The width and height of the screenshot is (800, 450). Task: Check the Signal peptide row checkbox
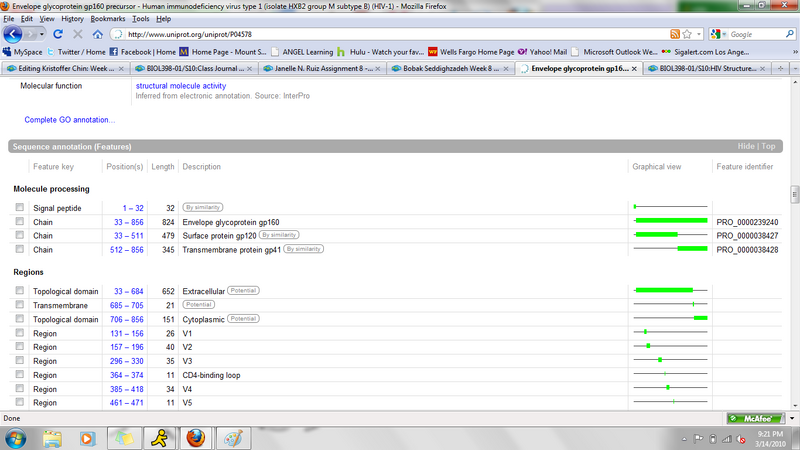pyautogui.click(x=19, y=208)
